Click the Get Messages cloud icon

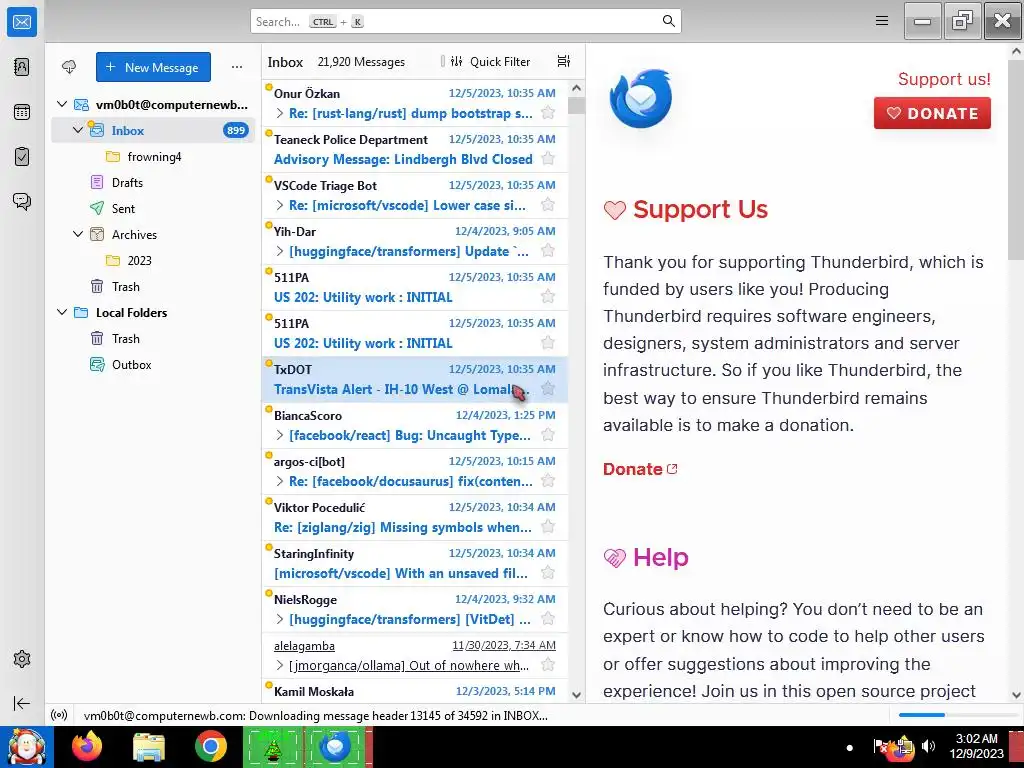pyautogui.click(x=69, y=67)
